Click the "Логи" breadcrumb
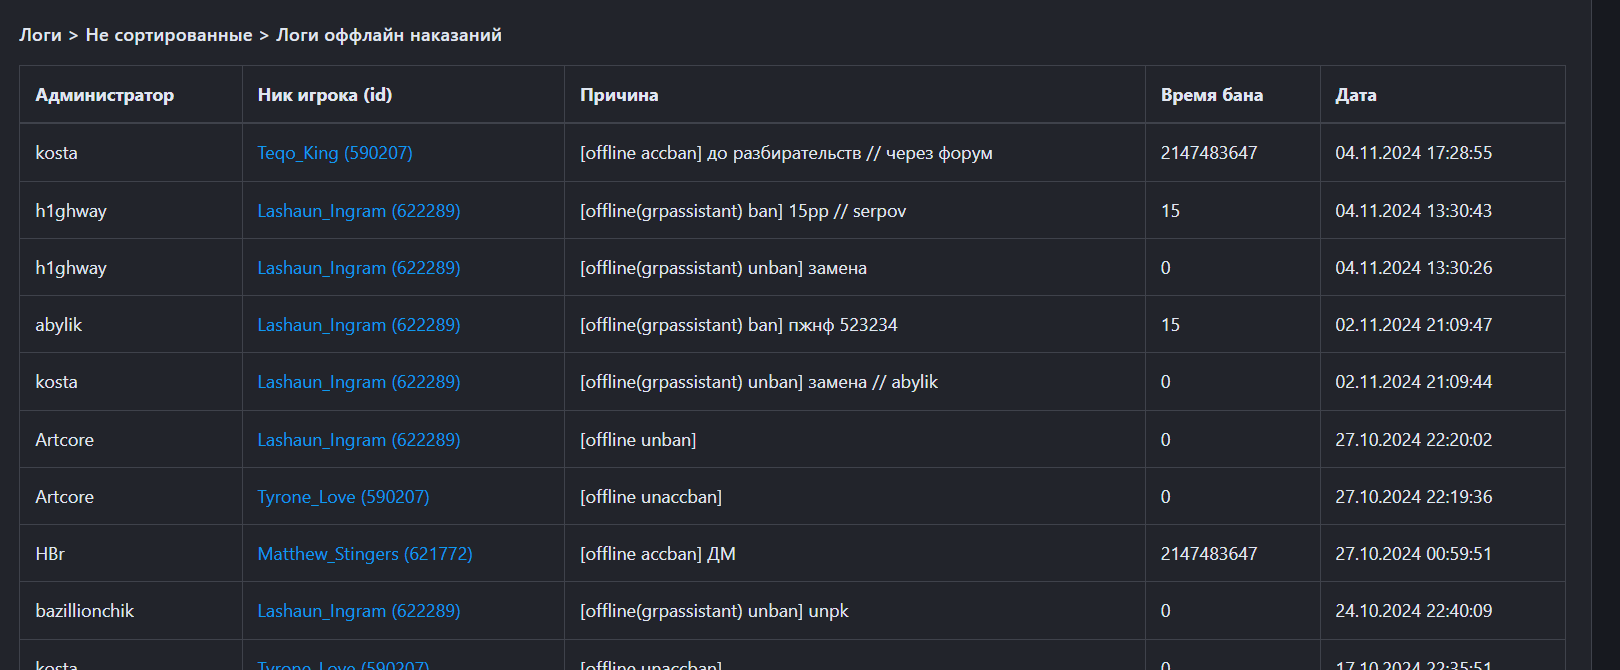Screen dimensions: 1620x670 pyautogui.click(x=40, y=35)
